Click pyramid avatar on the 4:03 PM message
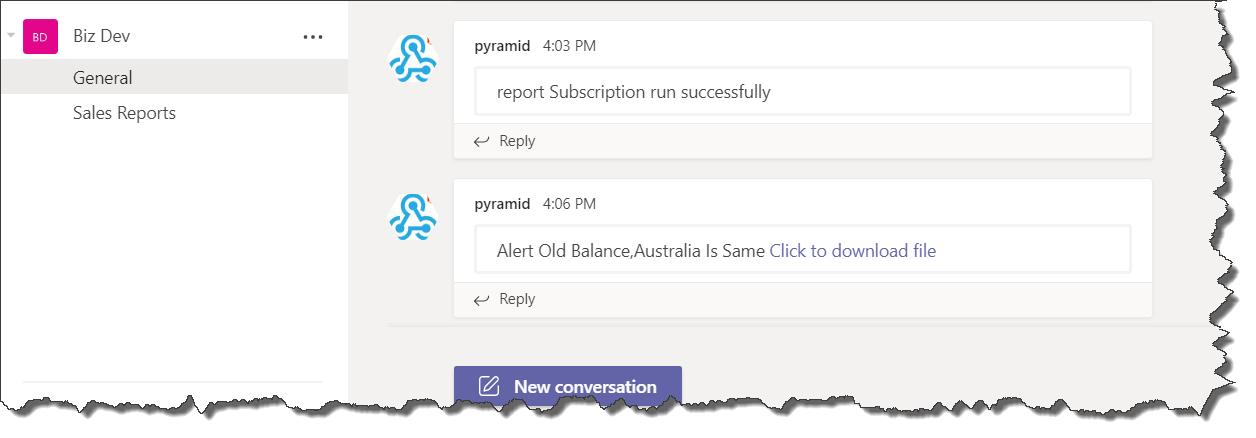Screen dimensions: 1256x438 pyautogui.click(x=412, y=59)
